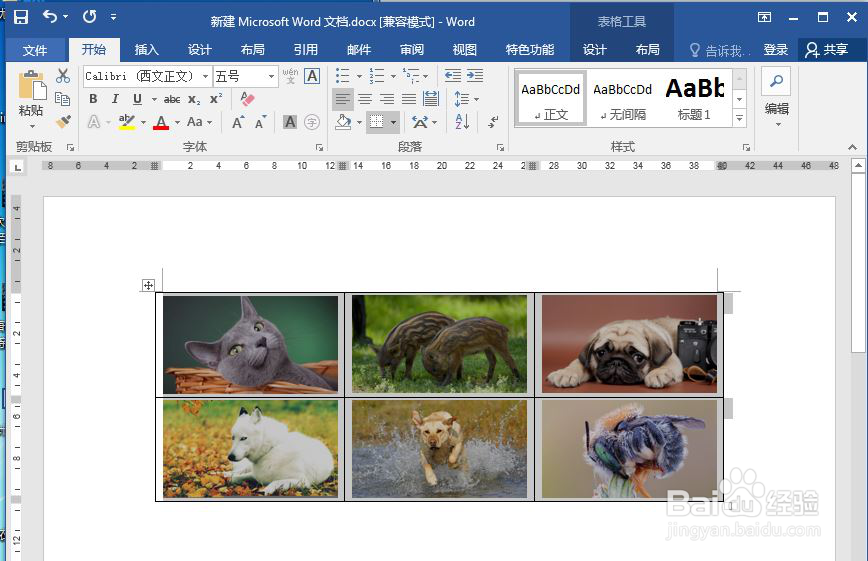The image size is (868, 561).
Task: Show or hide paragraph marks
Action: 493,122
